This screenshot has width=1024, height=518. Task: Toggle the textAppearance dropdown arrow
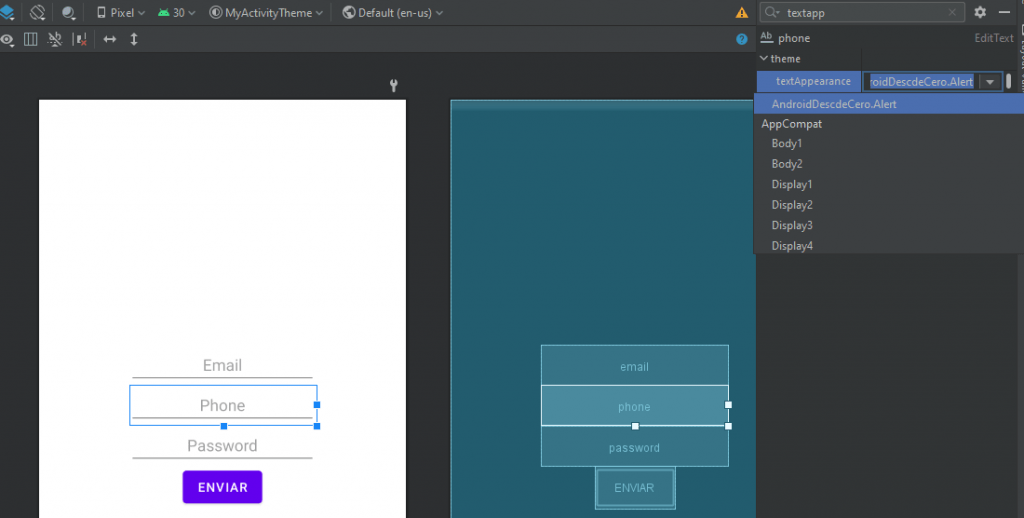click(x=990, y=82)
